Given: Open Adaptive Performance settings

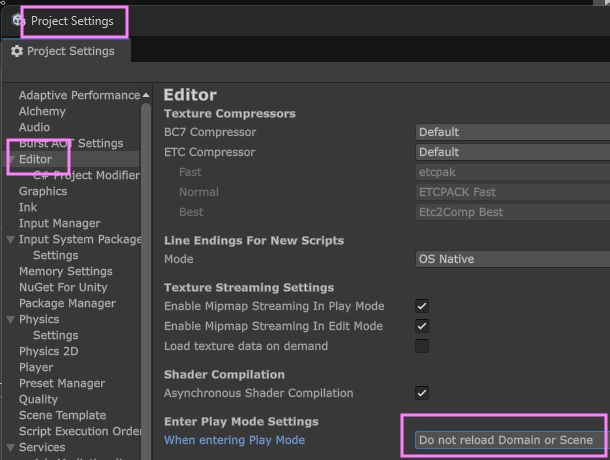Looking at the screenshot, I should click(x=79, y=95).
